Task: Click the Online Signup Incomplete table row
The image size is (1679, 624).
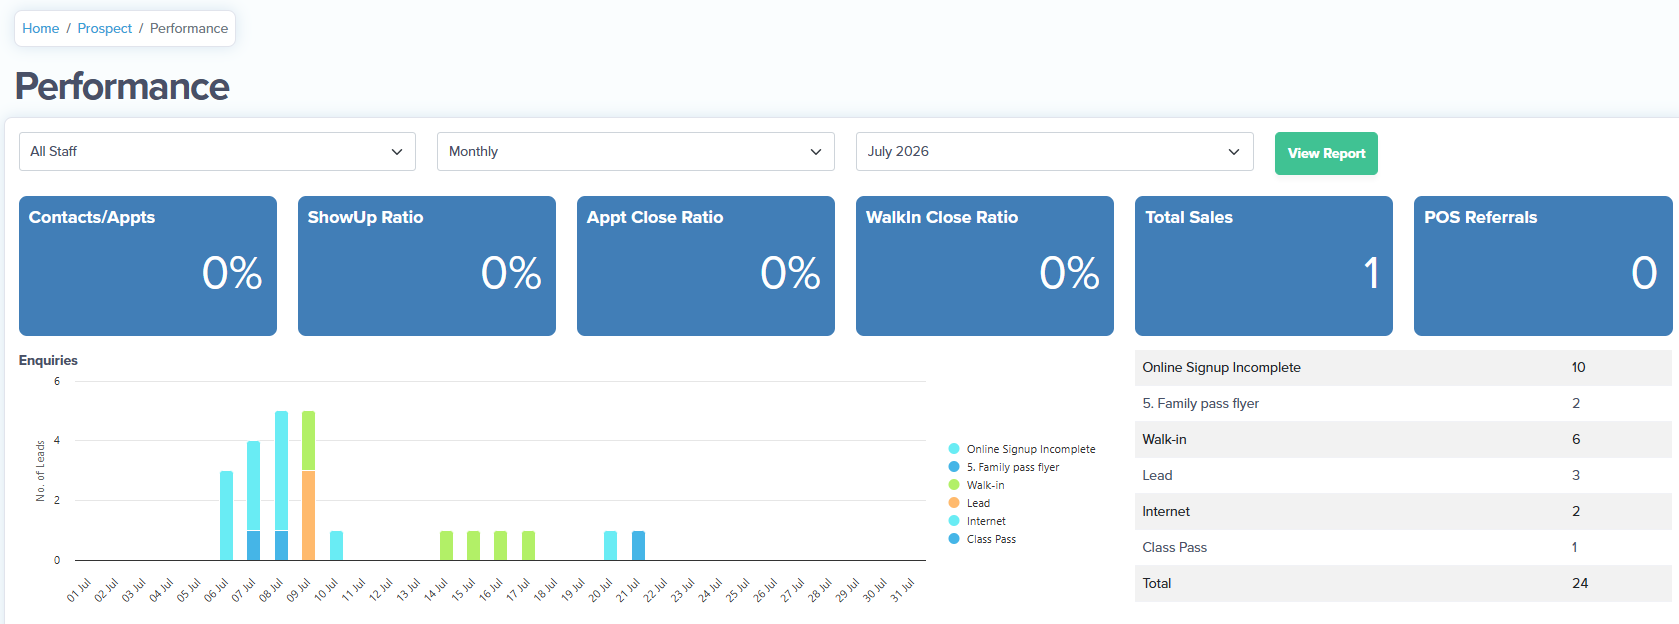Action: pyautogui.click(x=1403, y=368)
